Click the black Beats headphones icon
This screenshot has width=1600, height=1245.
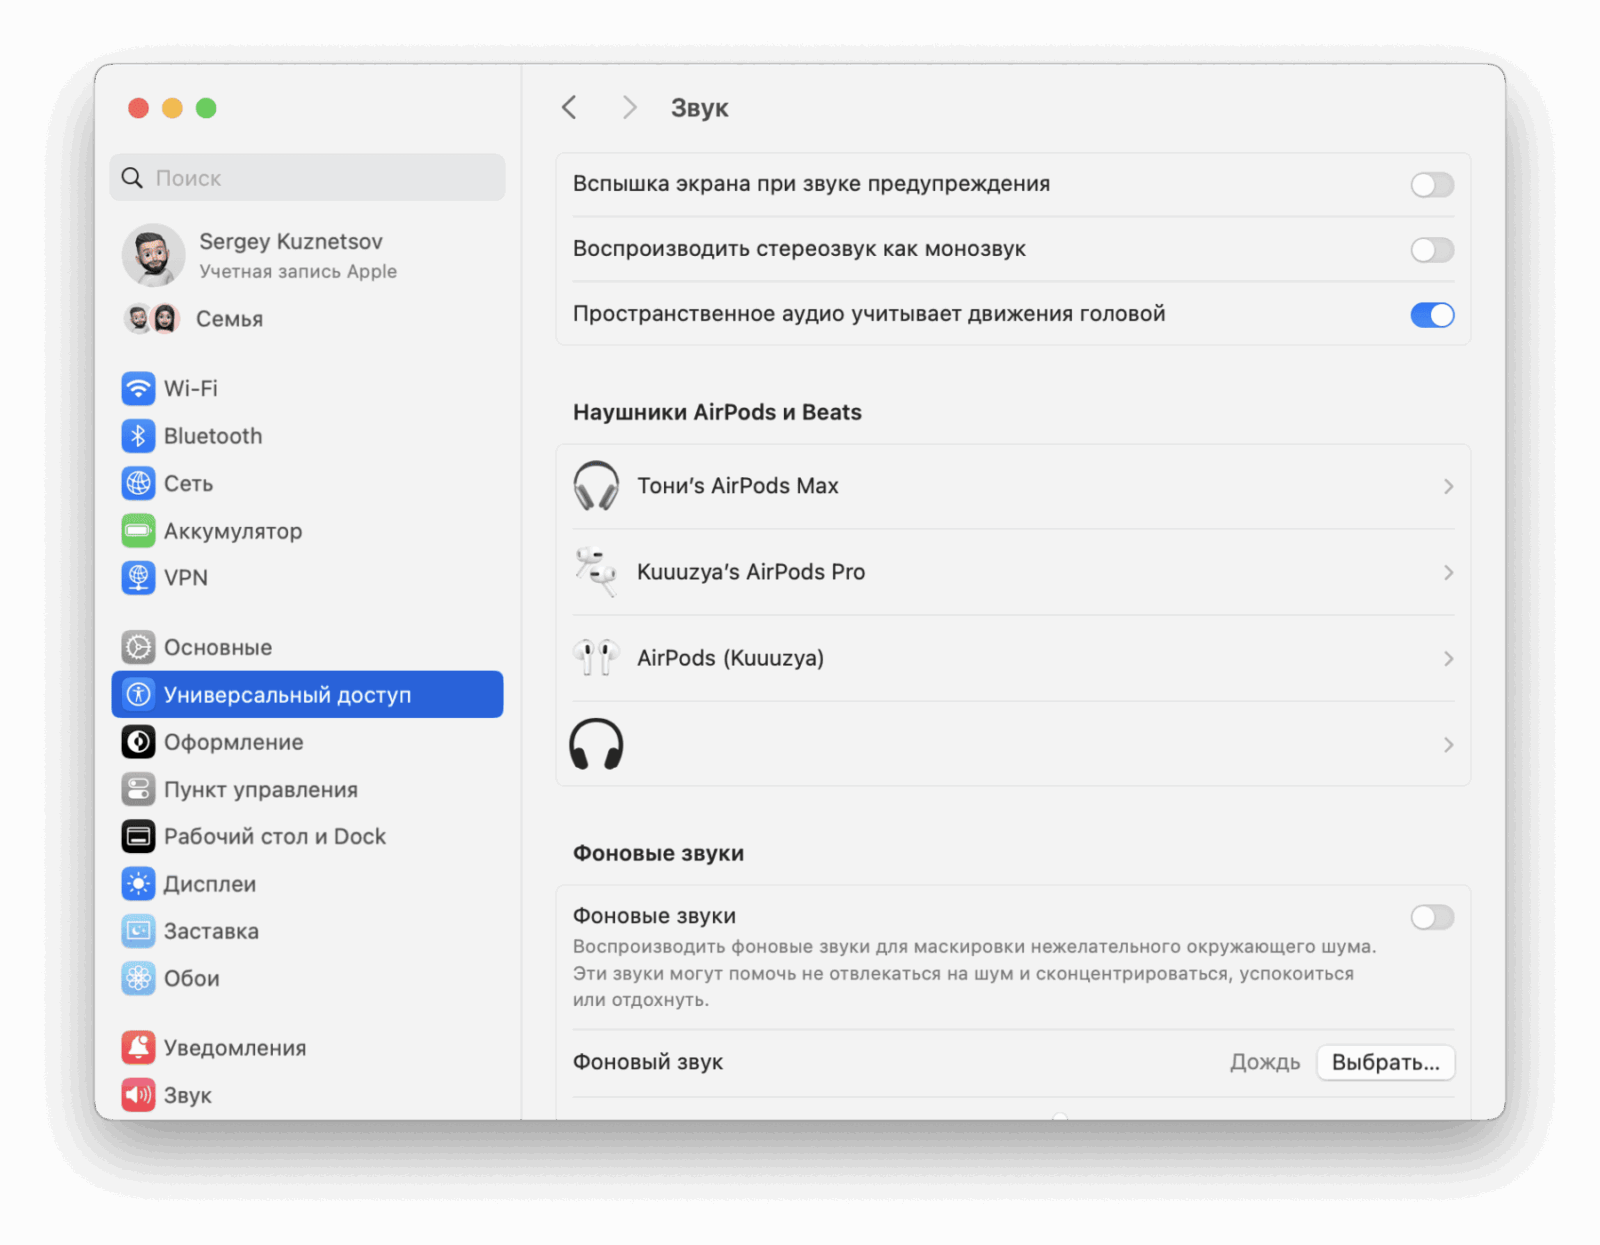(x=596, y=744)
